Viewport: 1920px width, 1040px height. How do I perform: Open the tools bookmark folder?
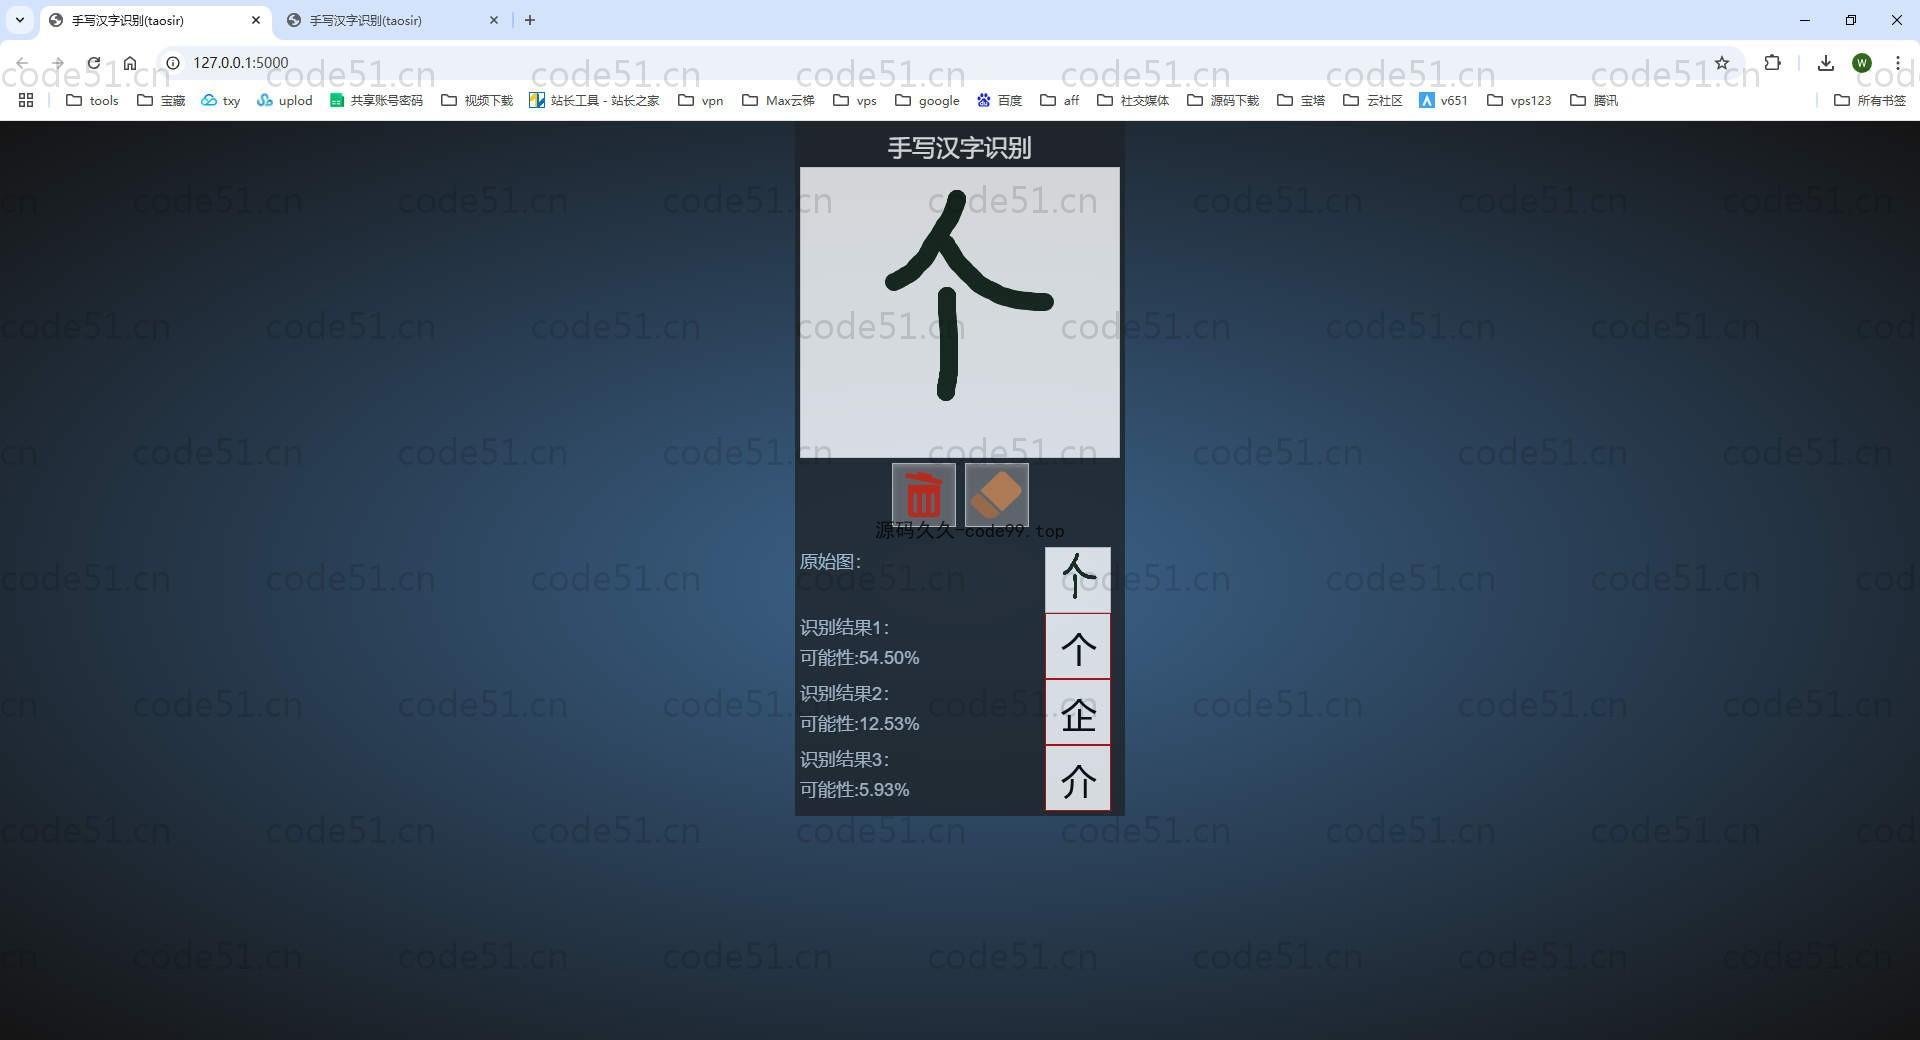click(x=92, y=100)
